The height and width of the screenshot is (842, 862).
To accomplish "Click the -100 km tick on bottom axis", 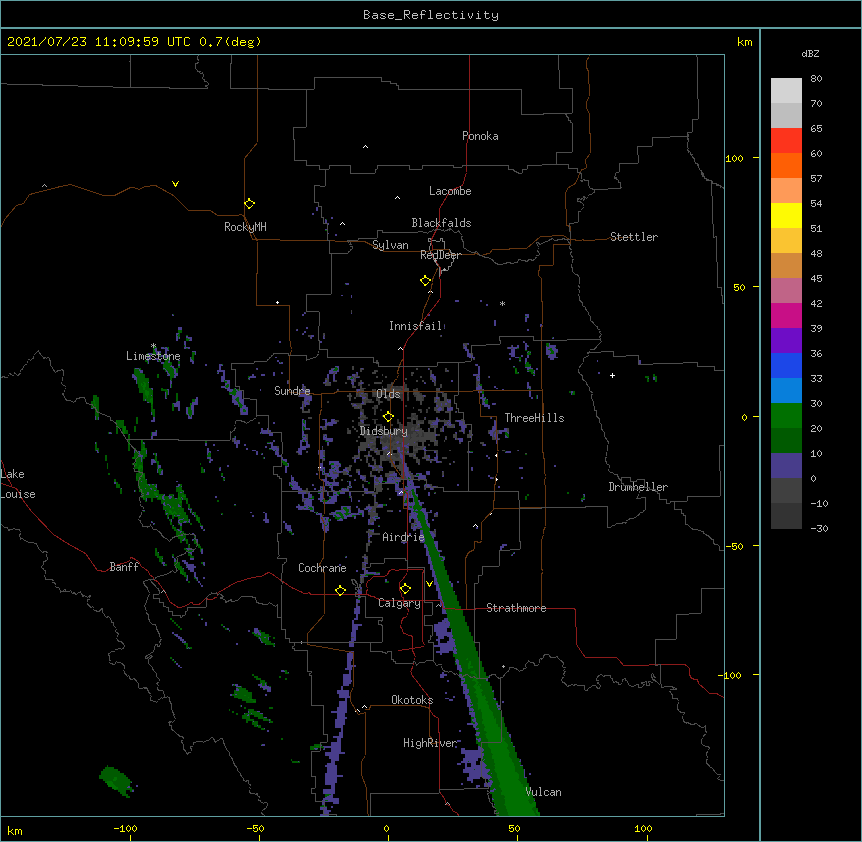I will (125, 828).
